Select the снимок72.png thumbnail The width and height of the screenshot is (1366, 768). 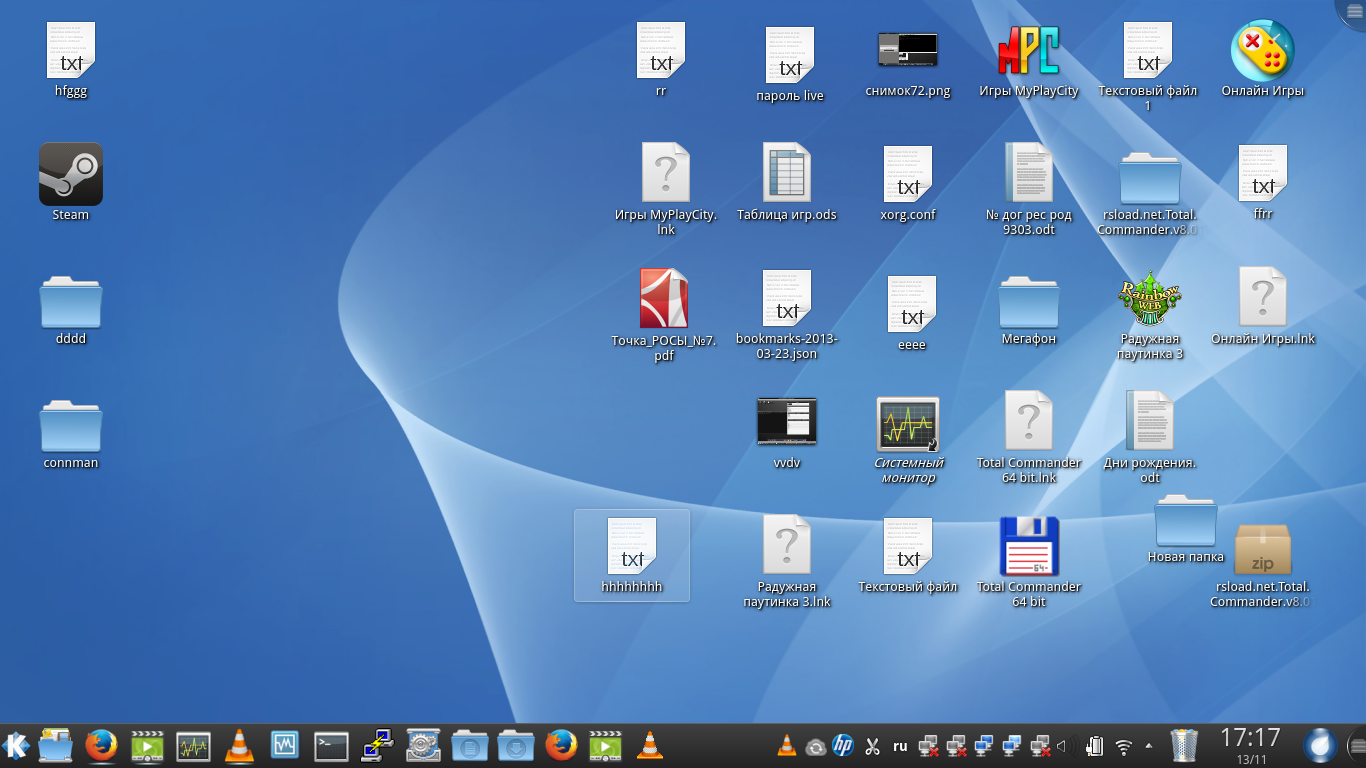coord(908,50)
